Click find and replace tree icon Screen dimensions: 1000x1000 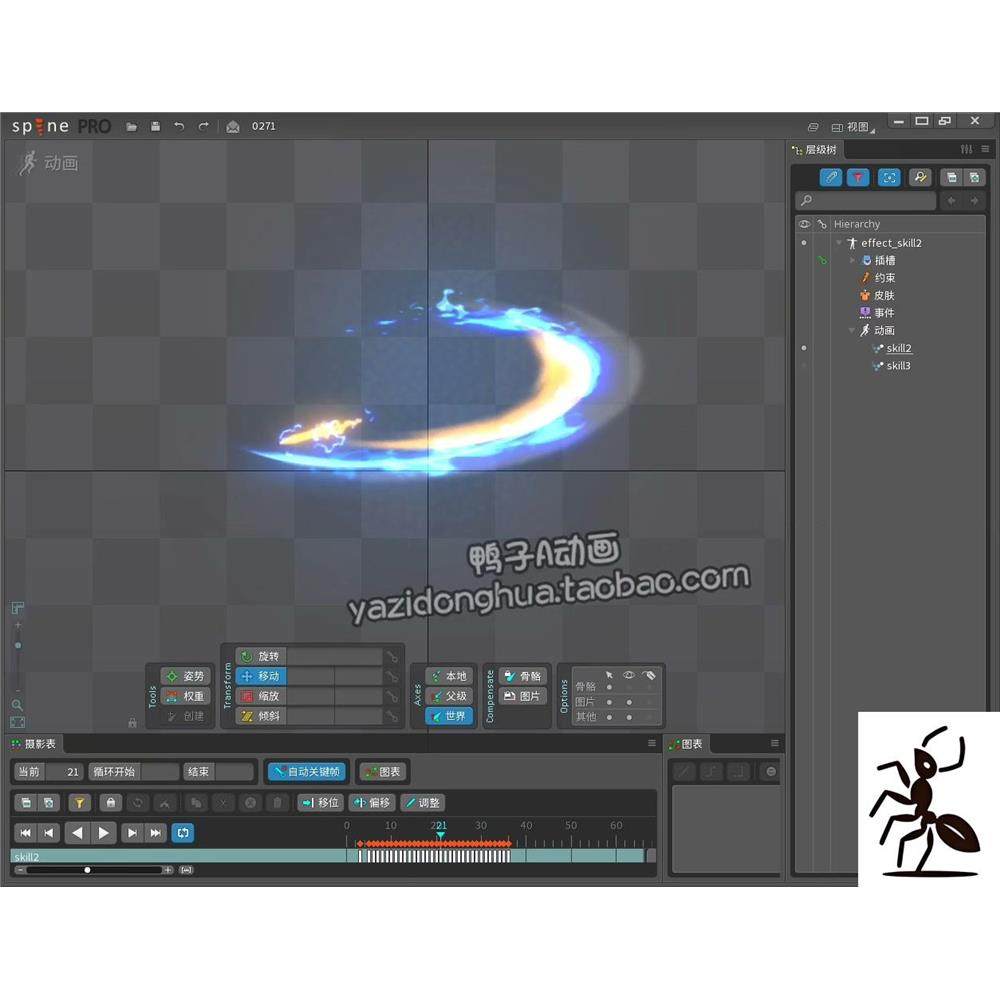click(x=920, y=177)
